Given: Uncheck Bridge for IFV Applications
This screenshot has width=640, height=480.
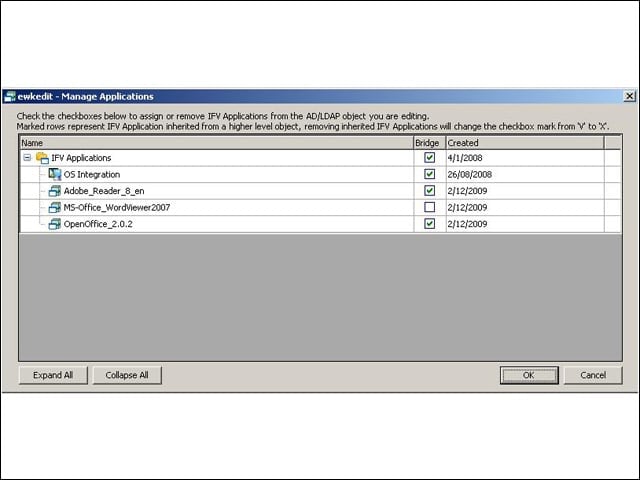Looking at the screenshot, I should click(x=429, y=158).
